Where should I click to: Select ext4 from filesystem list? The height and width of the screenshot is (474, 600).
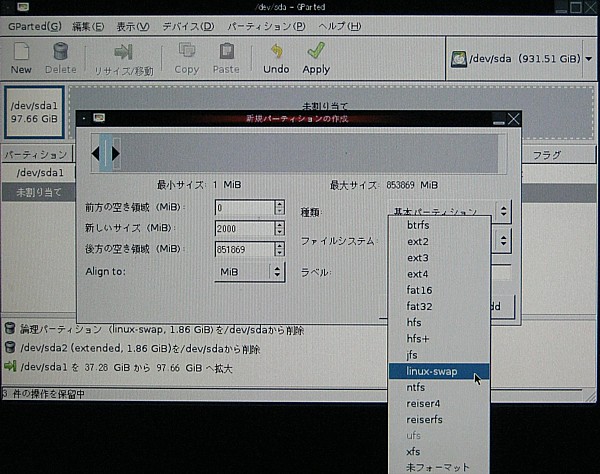tap(439, 274)
